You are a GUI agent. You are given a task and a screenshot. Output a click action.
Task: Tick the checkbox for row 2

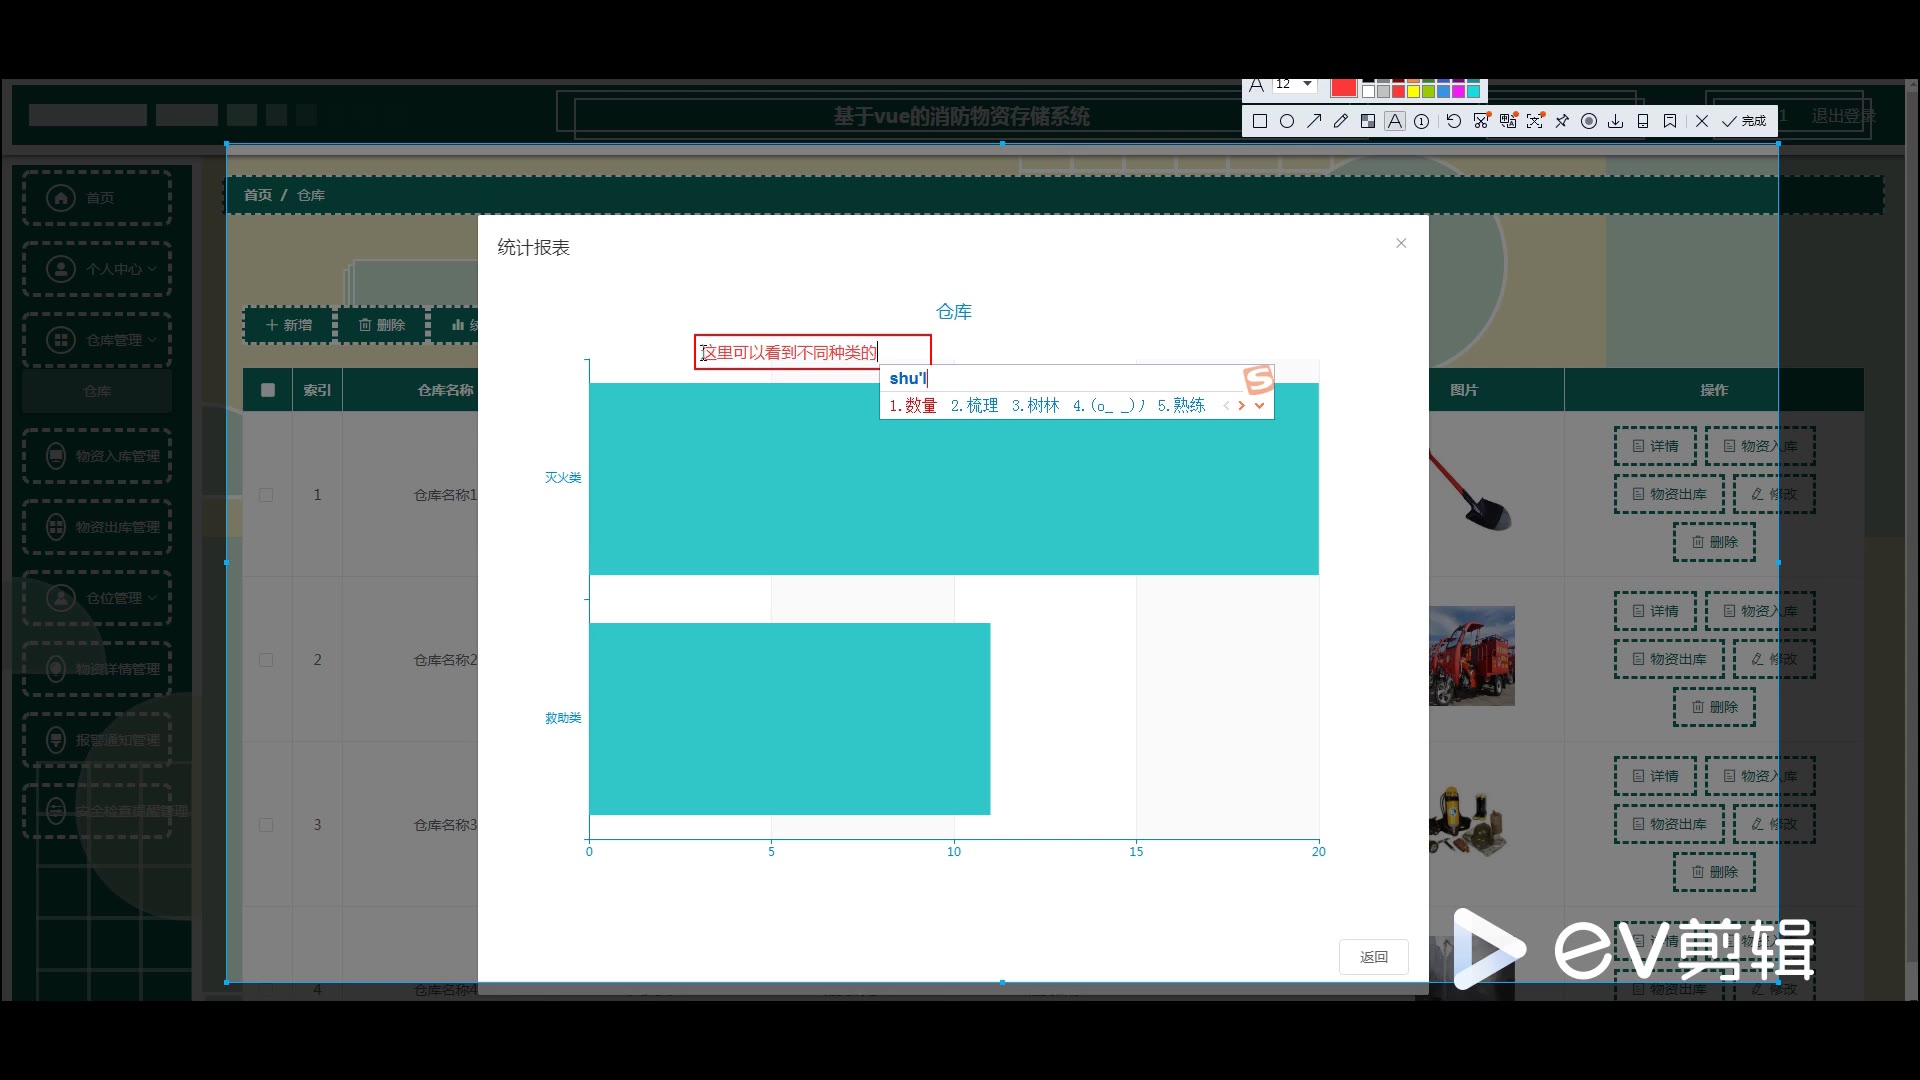(x=266, y=660)
